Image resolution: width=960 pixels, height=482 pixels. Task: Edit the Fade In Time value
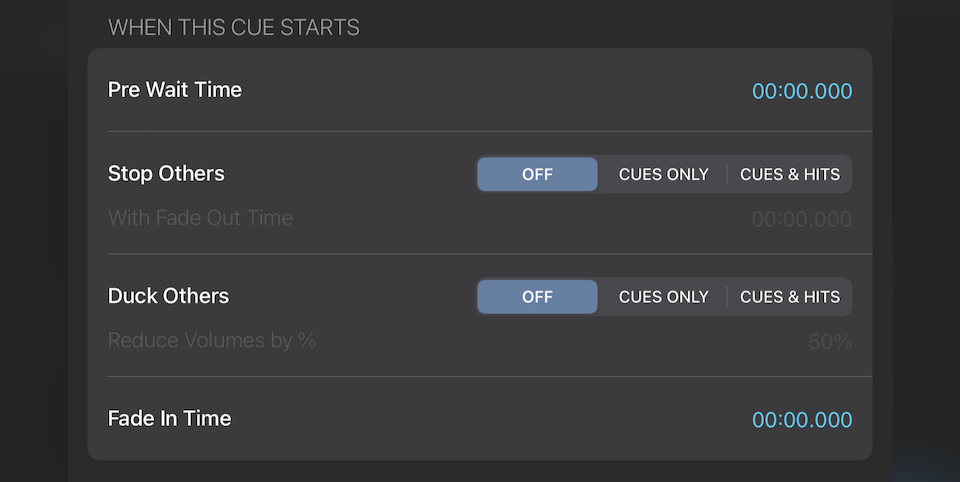[802, 419]
